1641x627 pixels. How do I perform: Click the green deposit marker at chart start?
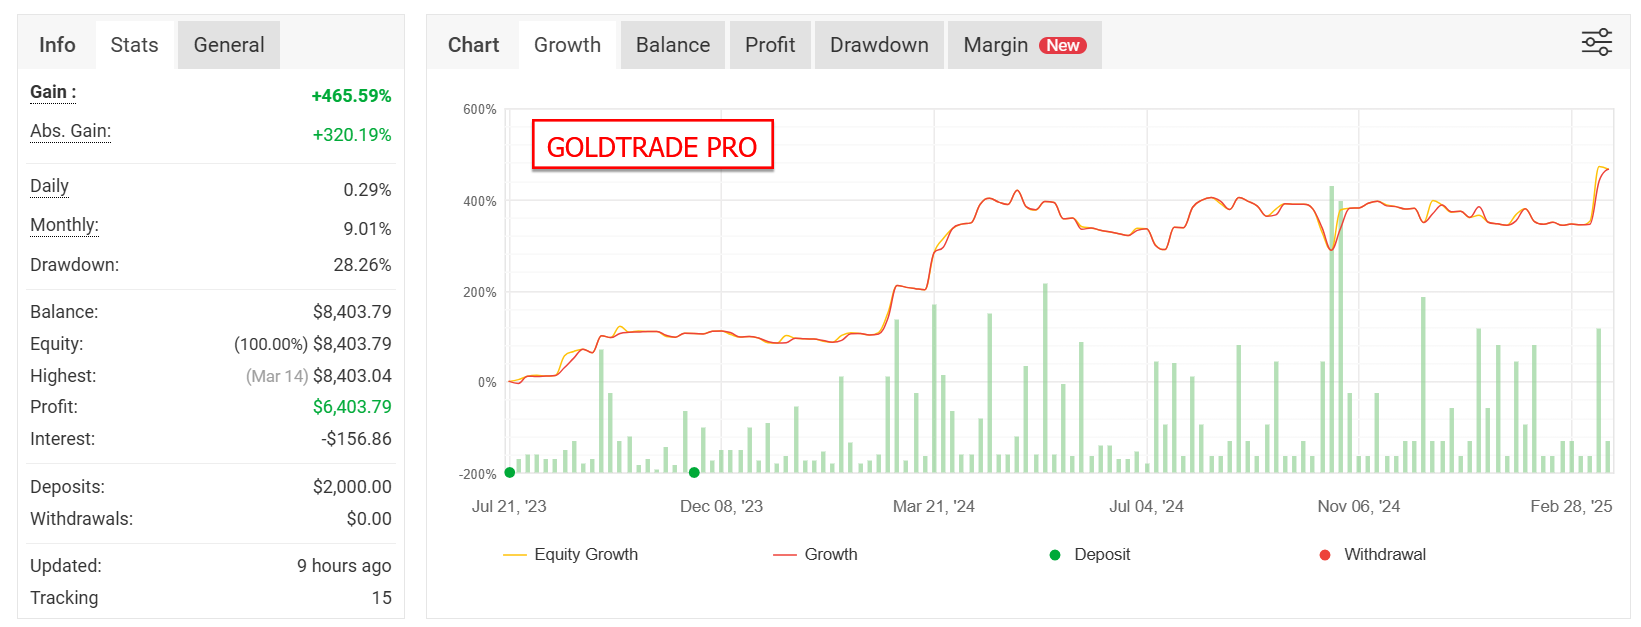point(510,473)
